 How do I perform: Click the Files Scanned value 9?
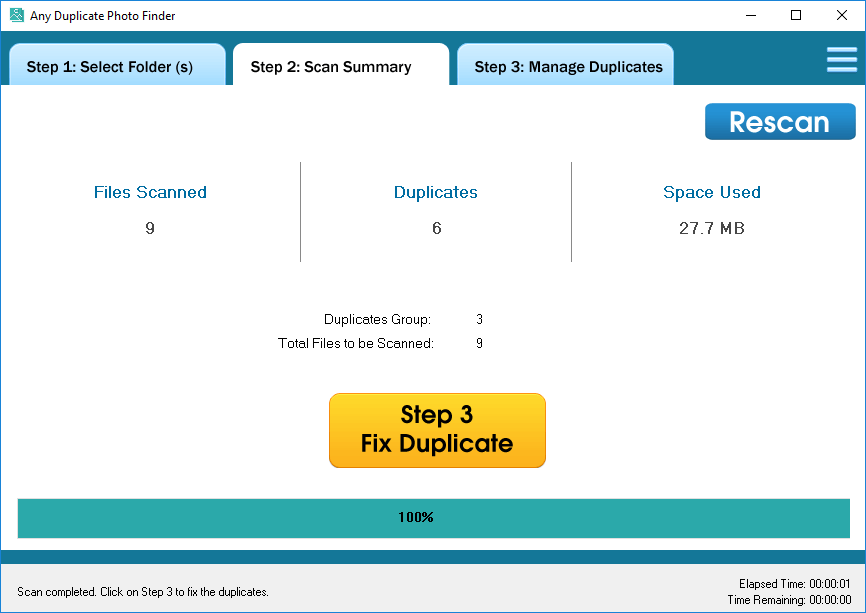click(x=150, y=228)
